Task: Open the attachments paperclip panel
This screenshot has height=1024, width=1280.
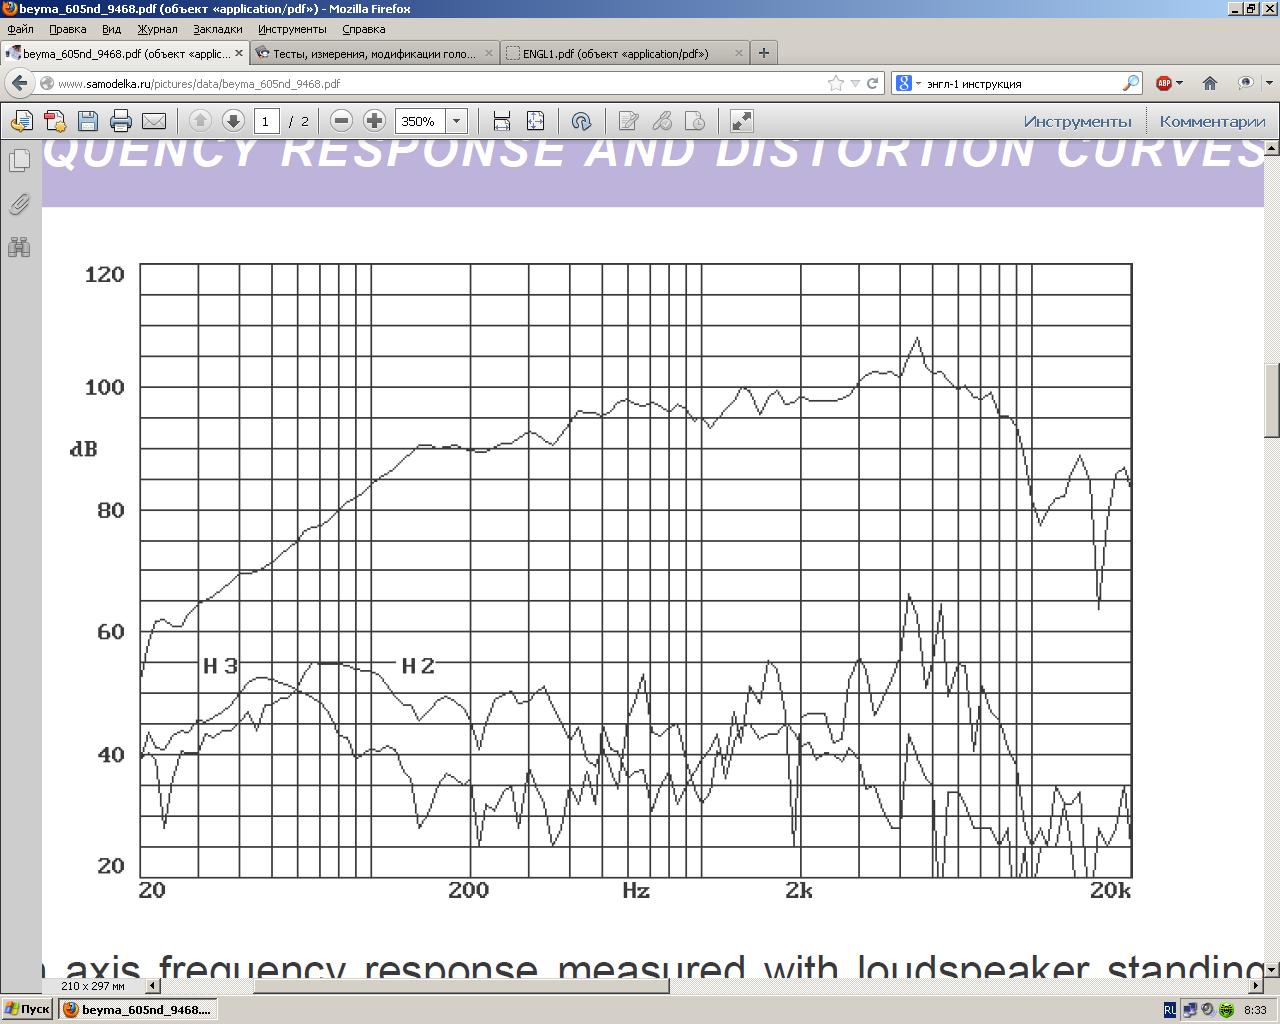Action: pyautogui.click(x=19, y=203)
